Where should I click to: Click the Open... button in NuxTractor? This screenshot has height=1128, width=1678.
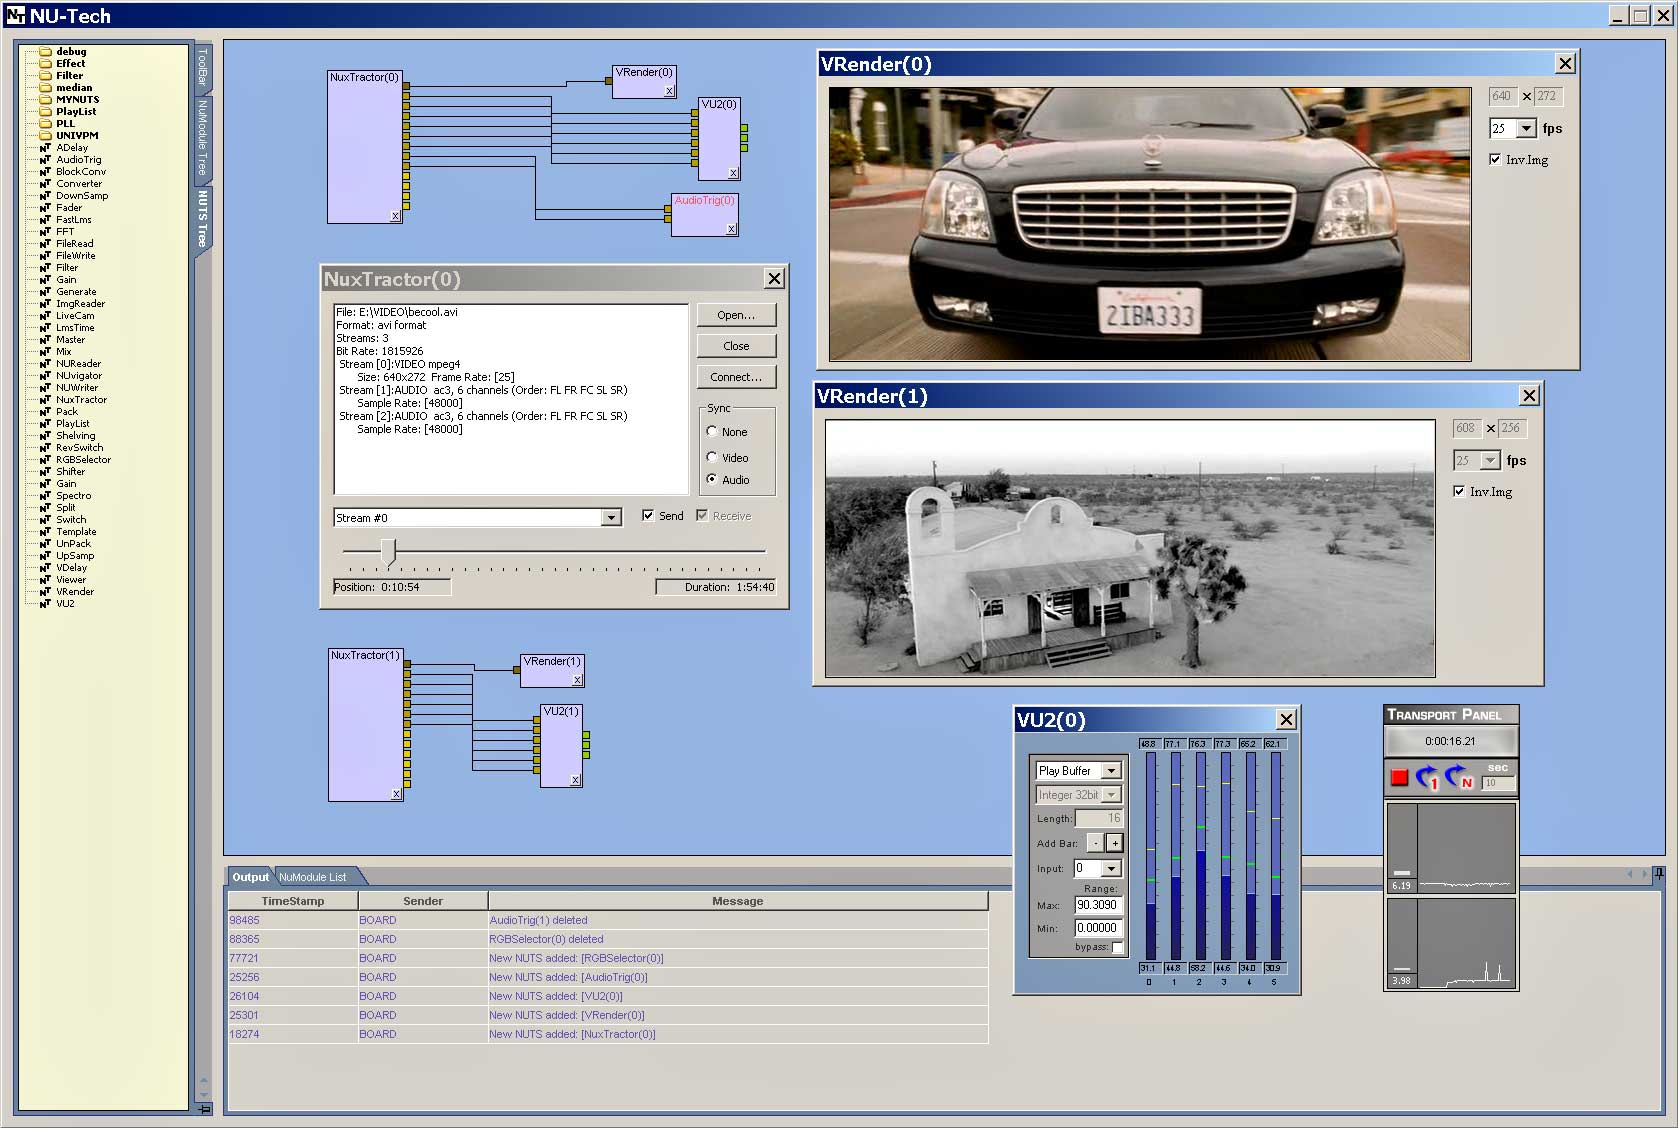point(736,315)
